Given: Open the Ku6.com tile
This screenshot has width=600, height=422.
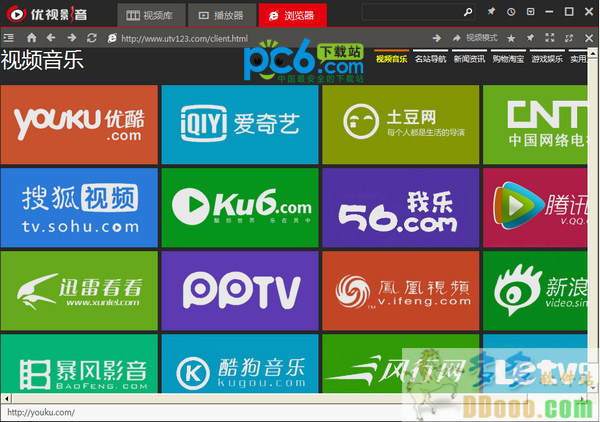Looking at the screenshot, I should [x=240, y=208].
